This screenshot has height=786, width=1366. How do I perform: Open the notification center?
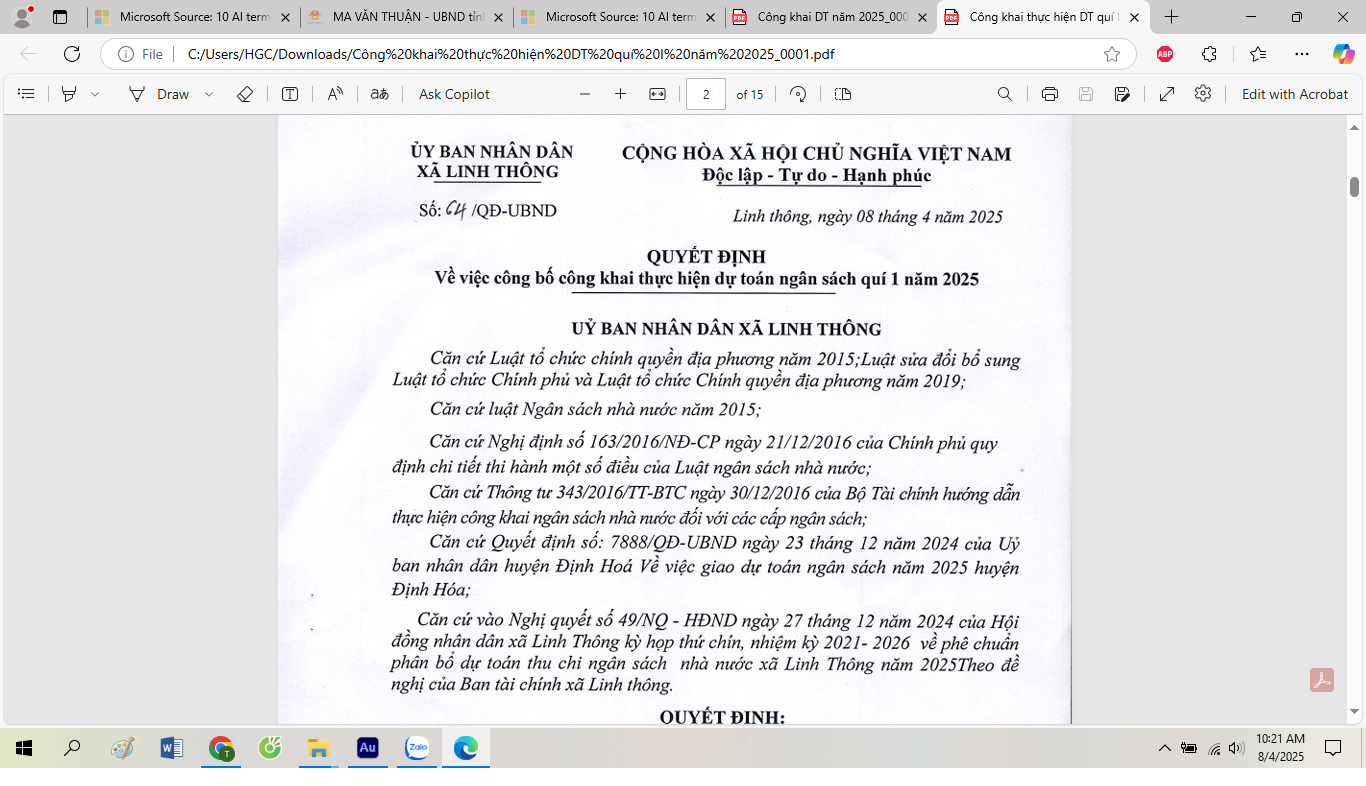pos(1332,748)
